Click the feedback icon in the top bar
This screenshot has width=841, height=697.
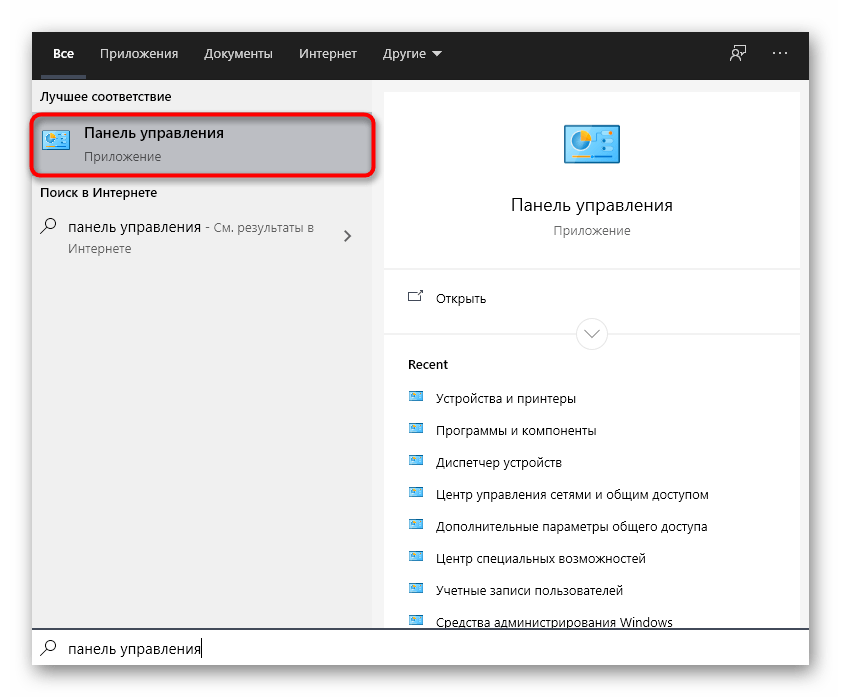point(737,53)
